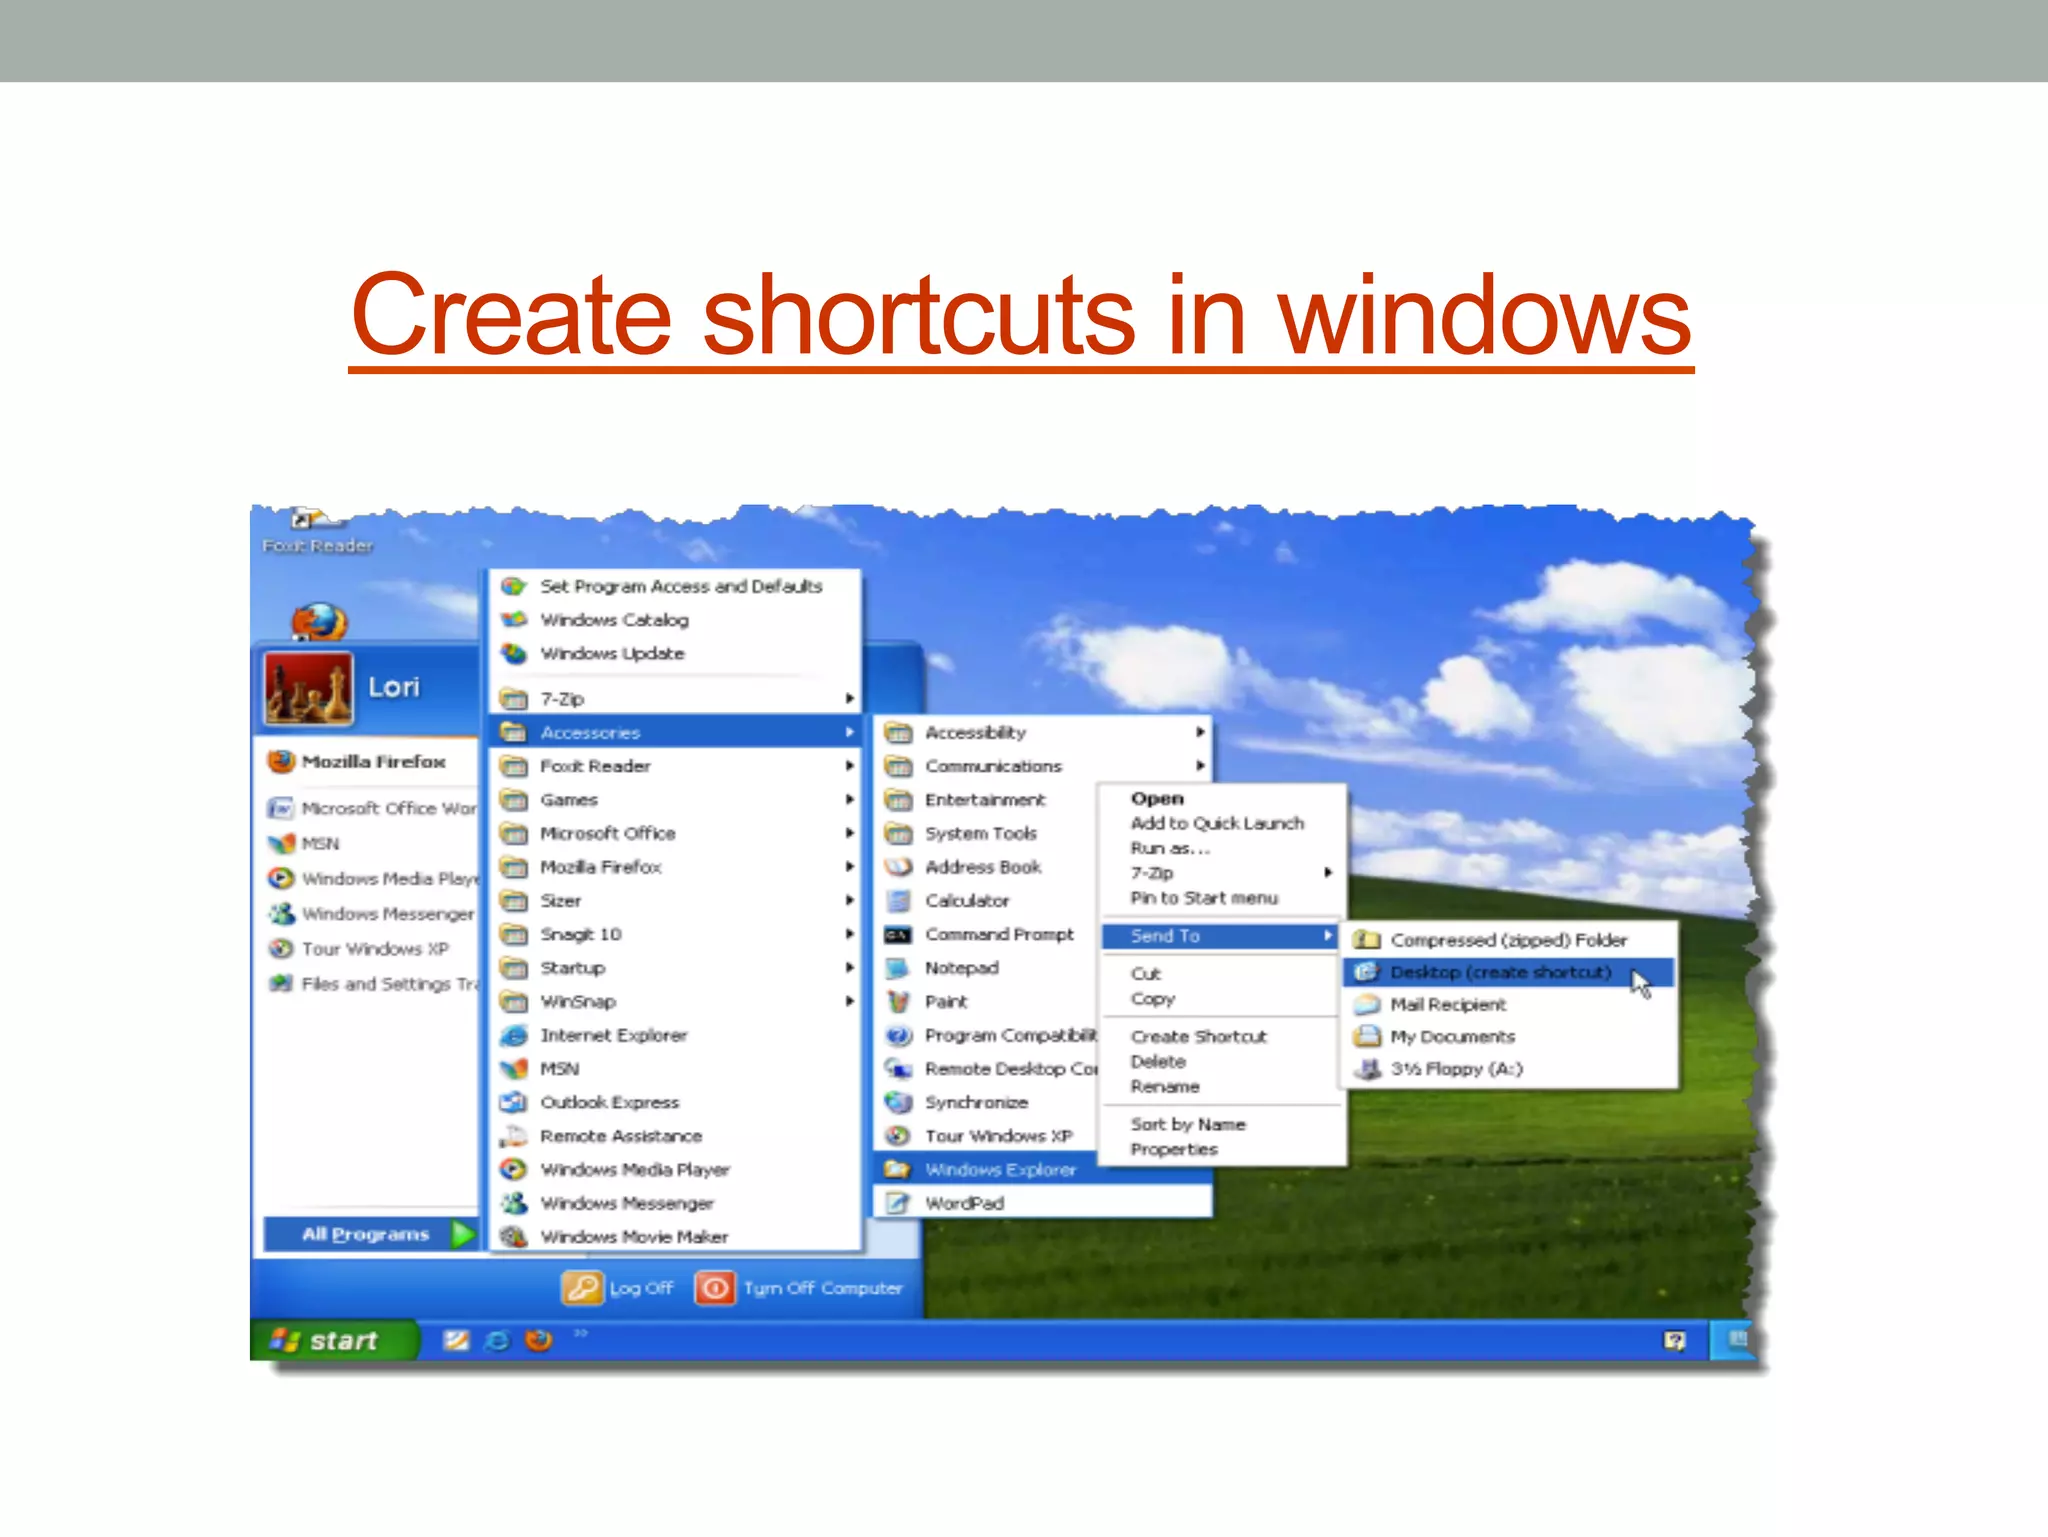Open WordPad icon

pos(899,1203)
